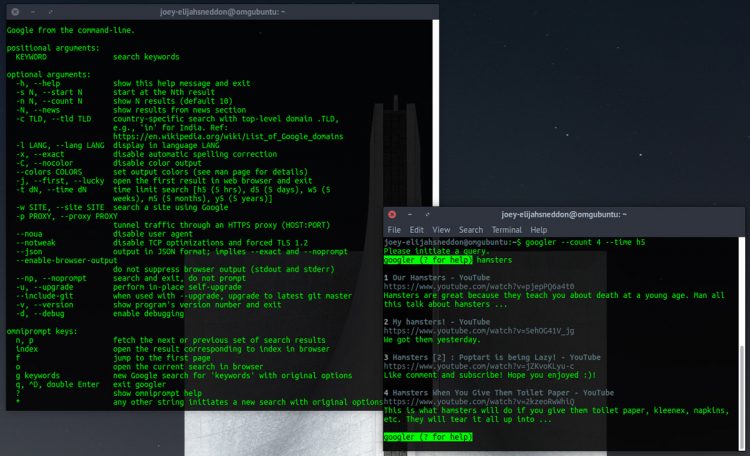Open the View menu in front terminal
This screenshot has width=750, height=456.
click(x=441, y=230)
